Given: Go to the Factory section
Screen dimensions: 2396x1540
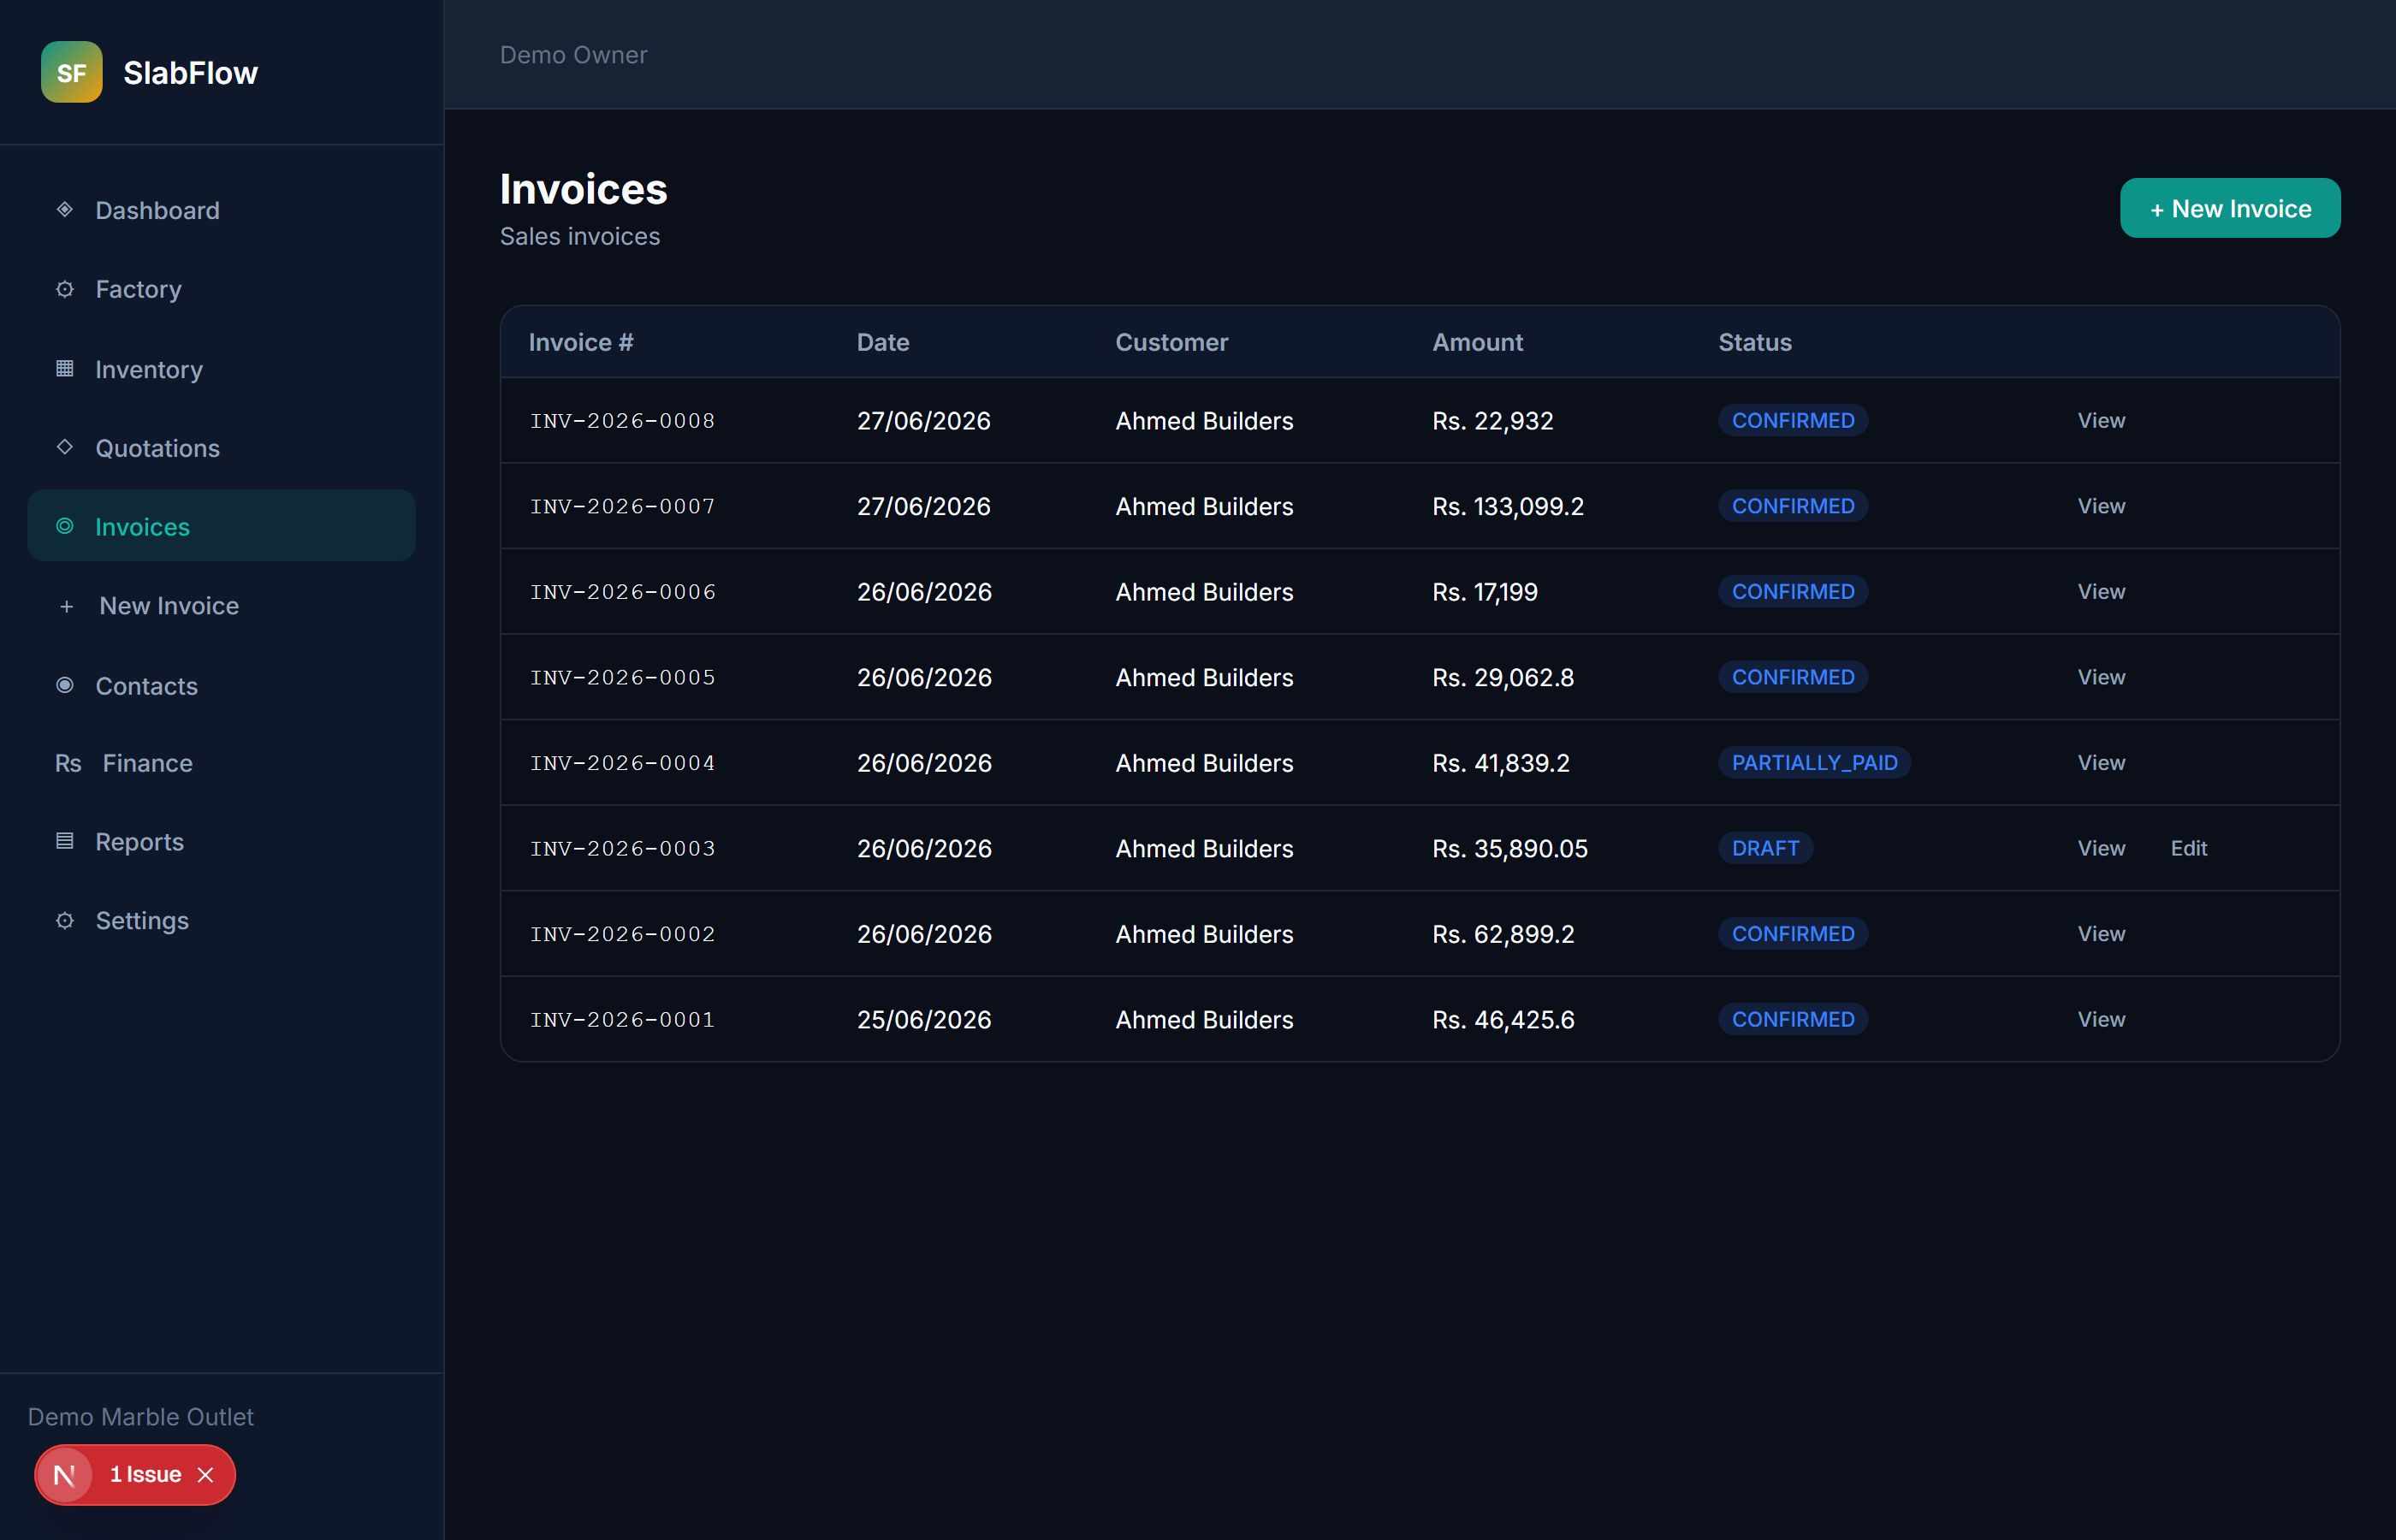Looking at the screenshot, I should click(x=221, y=289).
